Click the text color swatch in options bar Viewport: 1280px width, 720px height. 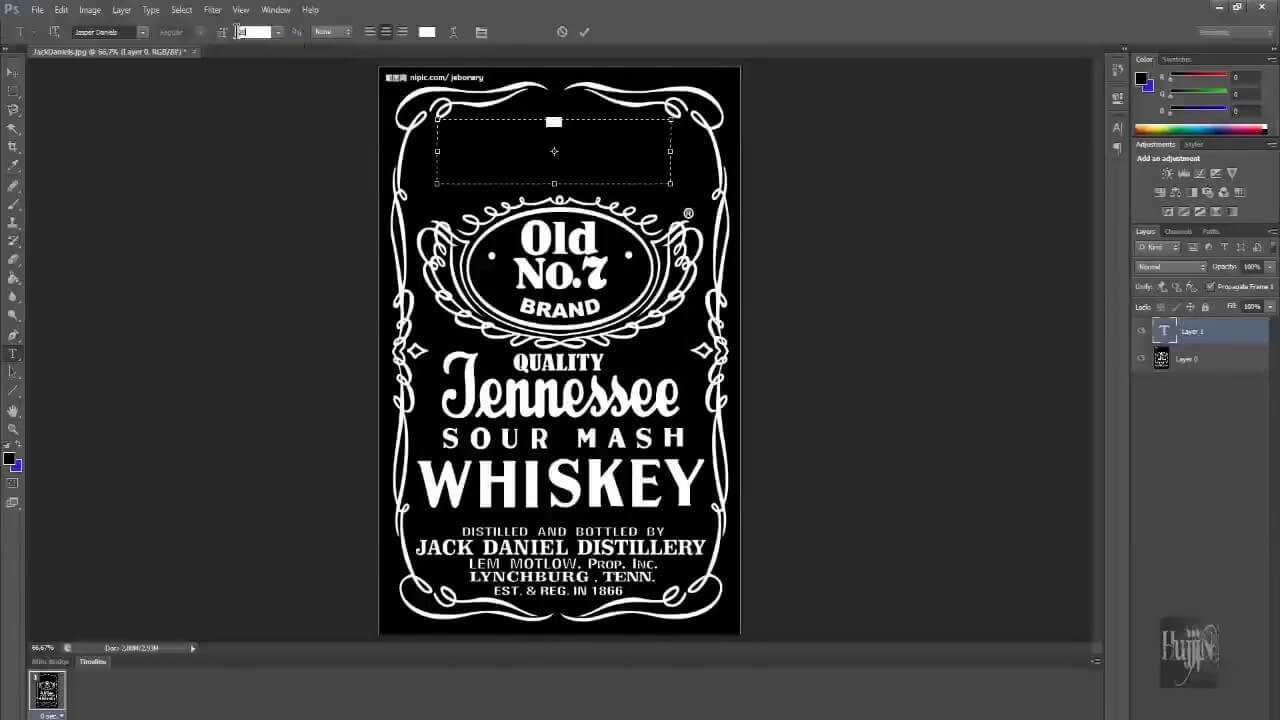[427, 32]
